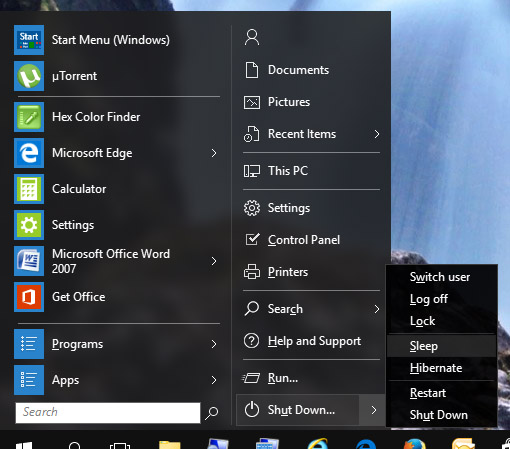This screenshot has width=510, height=449.
Task: Expand the Microsoft Edge submenu arrow
Action: click(214, 153)
